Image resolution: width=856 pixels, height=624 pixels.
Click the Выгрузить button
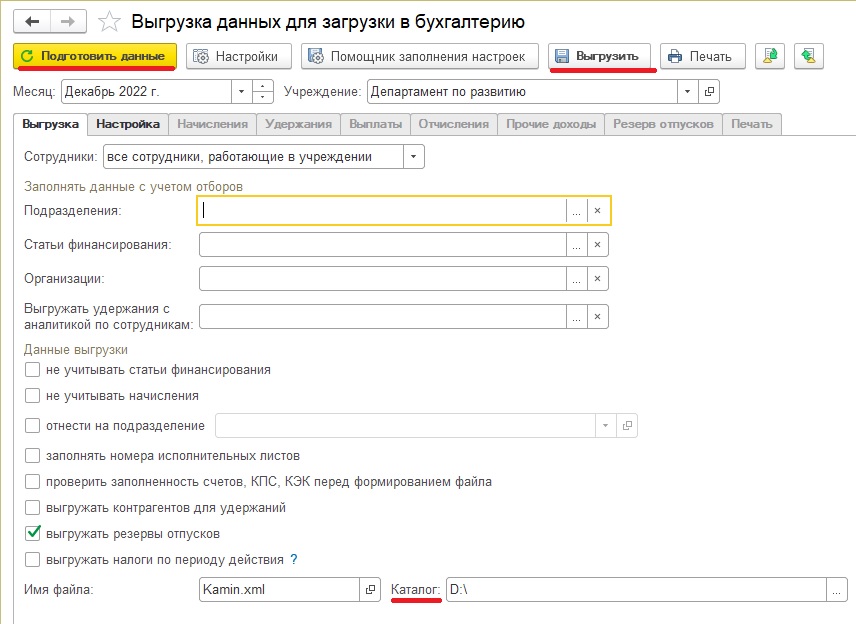click(x=600, y=56)
